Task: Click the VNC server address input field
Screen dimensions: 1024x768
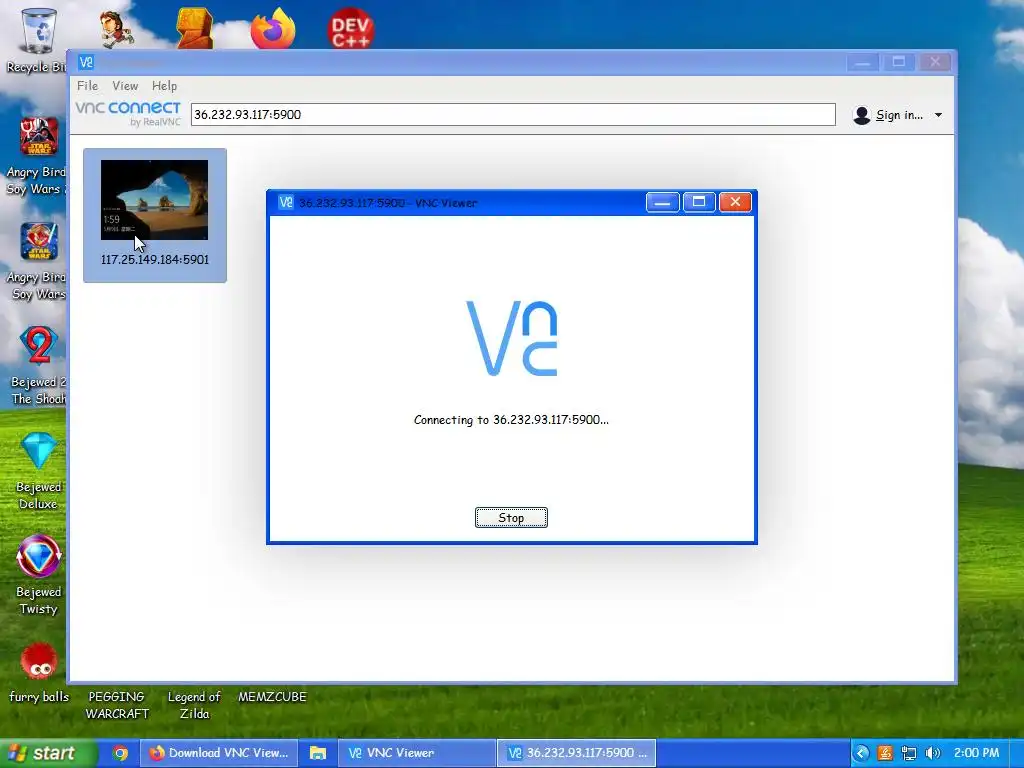Action: click(513, 114)
